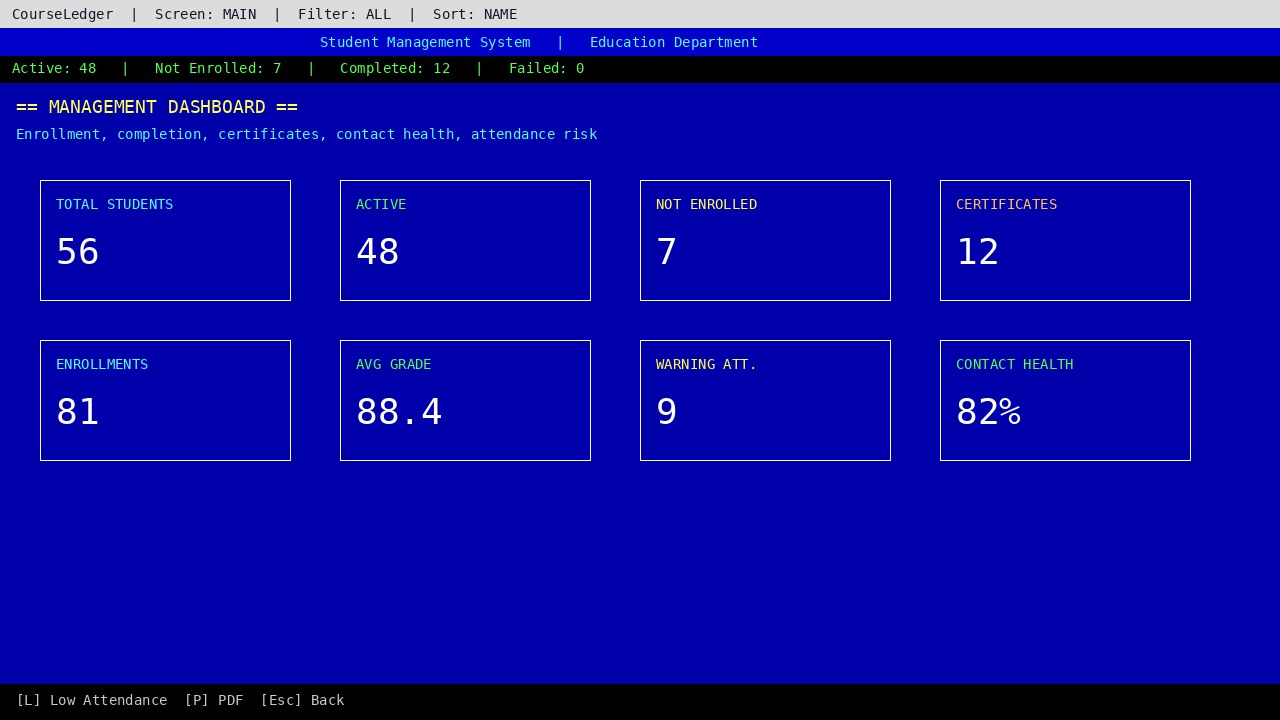Click 'Not Enrolled: 7' status entry
This screenshot has width=1280, height=720.
pos(218,68)
